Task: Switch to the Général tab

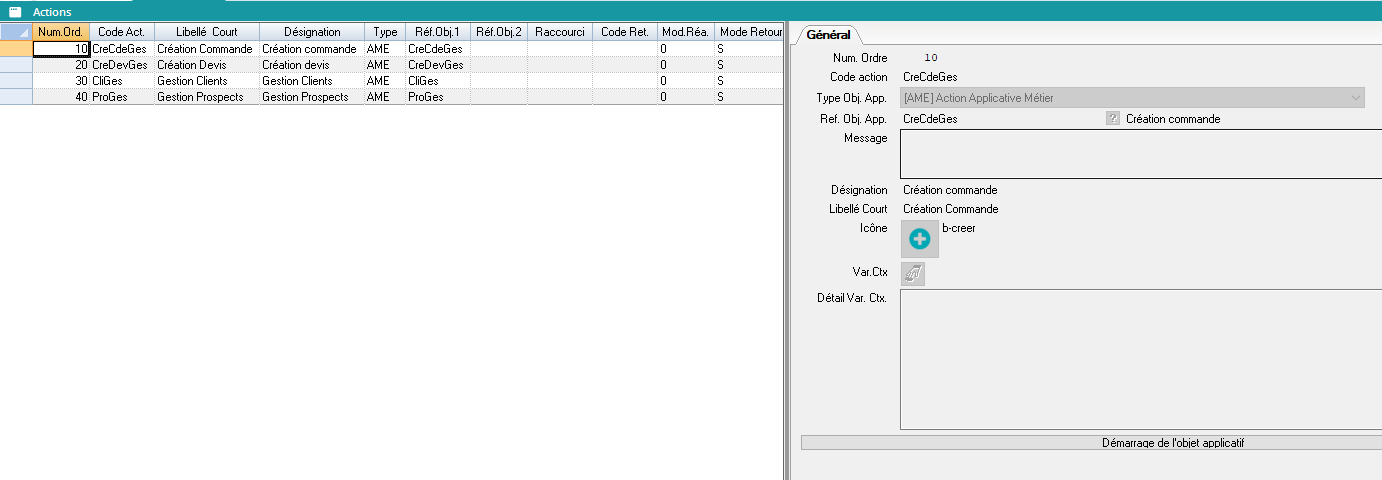Action: 827,35
